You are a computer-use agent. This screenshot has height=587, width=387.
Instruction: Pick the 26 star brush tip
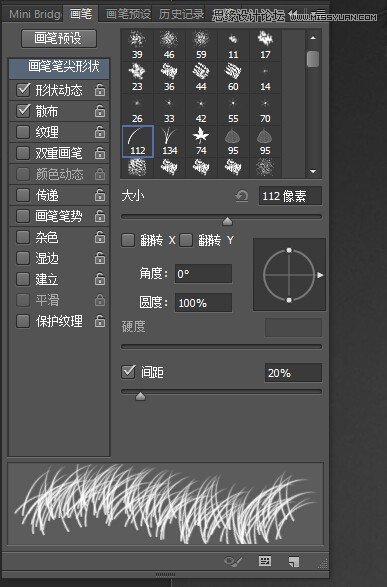coord(137,110)
